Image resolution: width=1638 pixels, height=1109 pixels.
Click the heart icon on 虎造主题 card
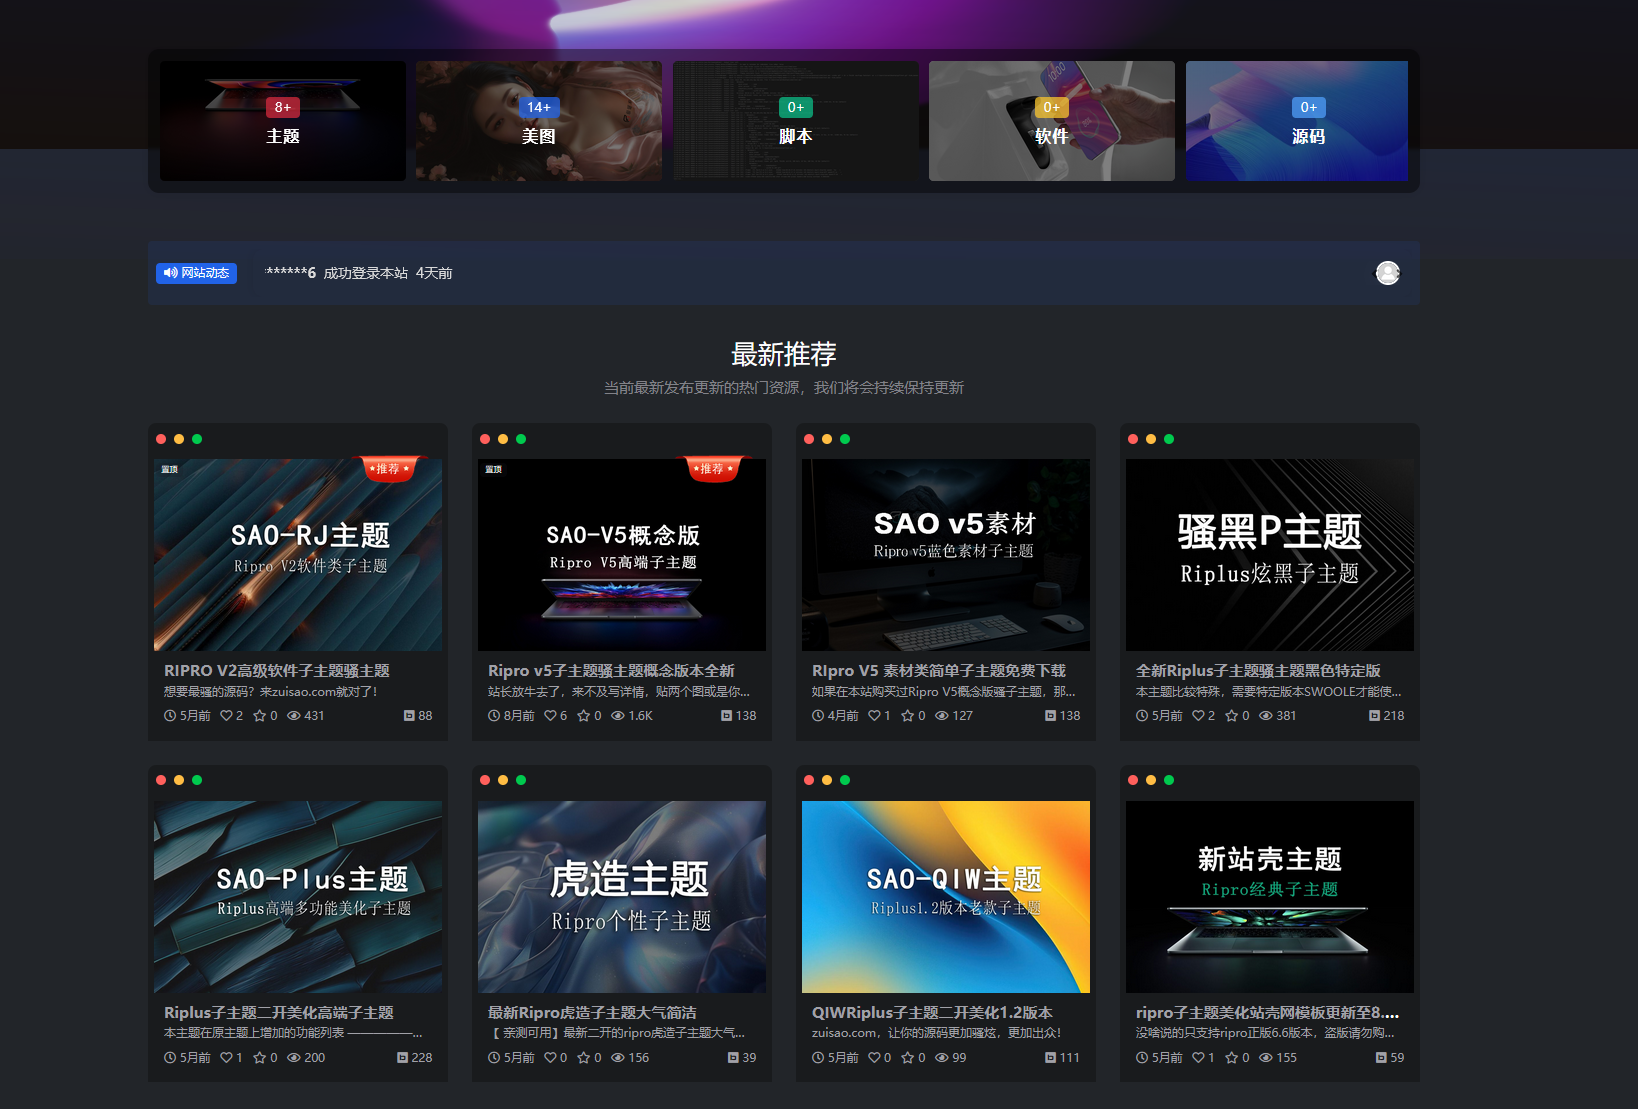pyautogui.click(x=550, y=1058)
